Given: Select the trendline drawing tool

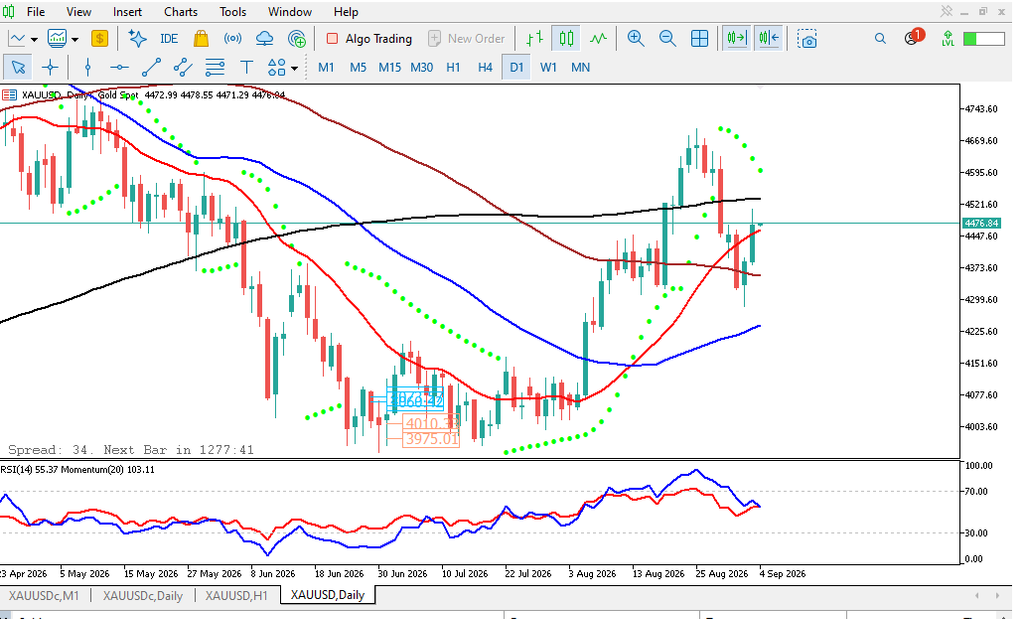Looking at the screenshot, I should point(152,67).
